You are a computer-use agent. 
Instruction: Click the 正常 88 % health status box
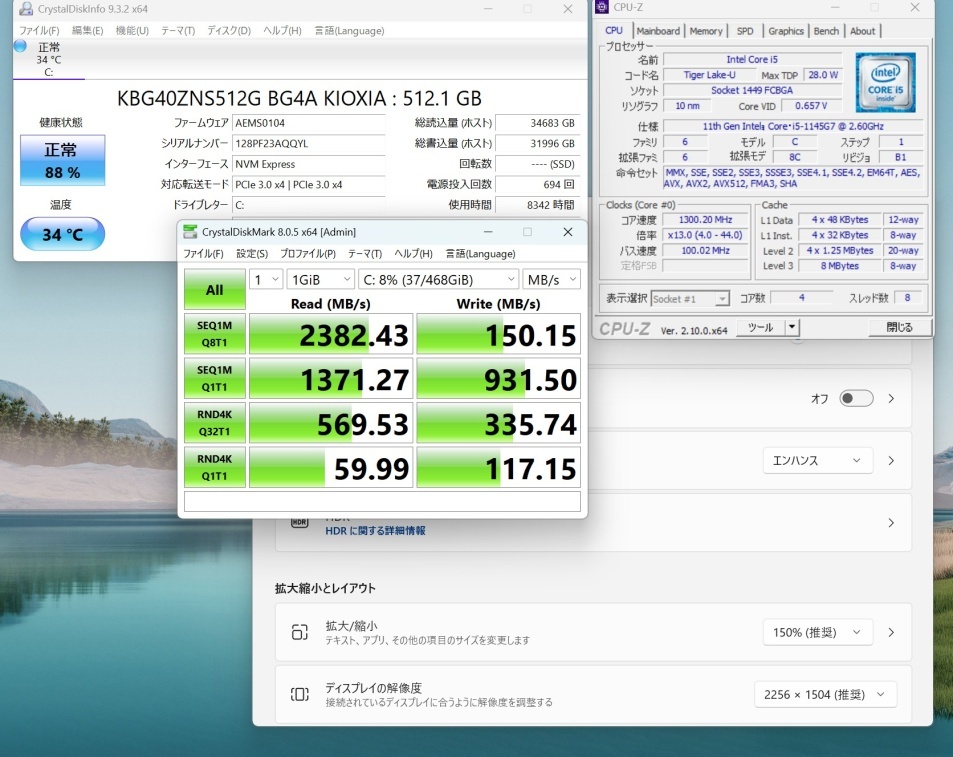(62, 162)
